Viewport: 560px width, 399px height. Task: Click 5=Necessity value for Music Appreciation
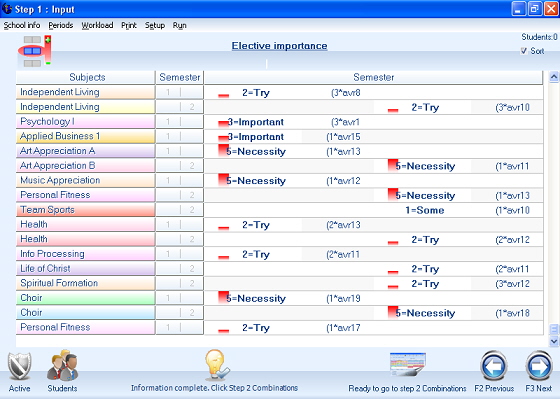pos(256,181)
